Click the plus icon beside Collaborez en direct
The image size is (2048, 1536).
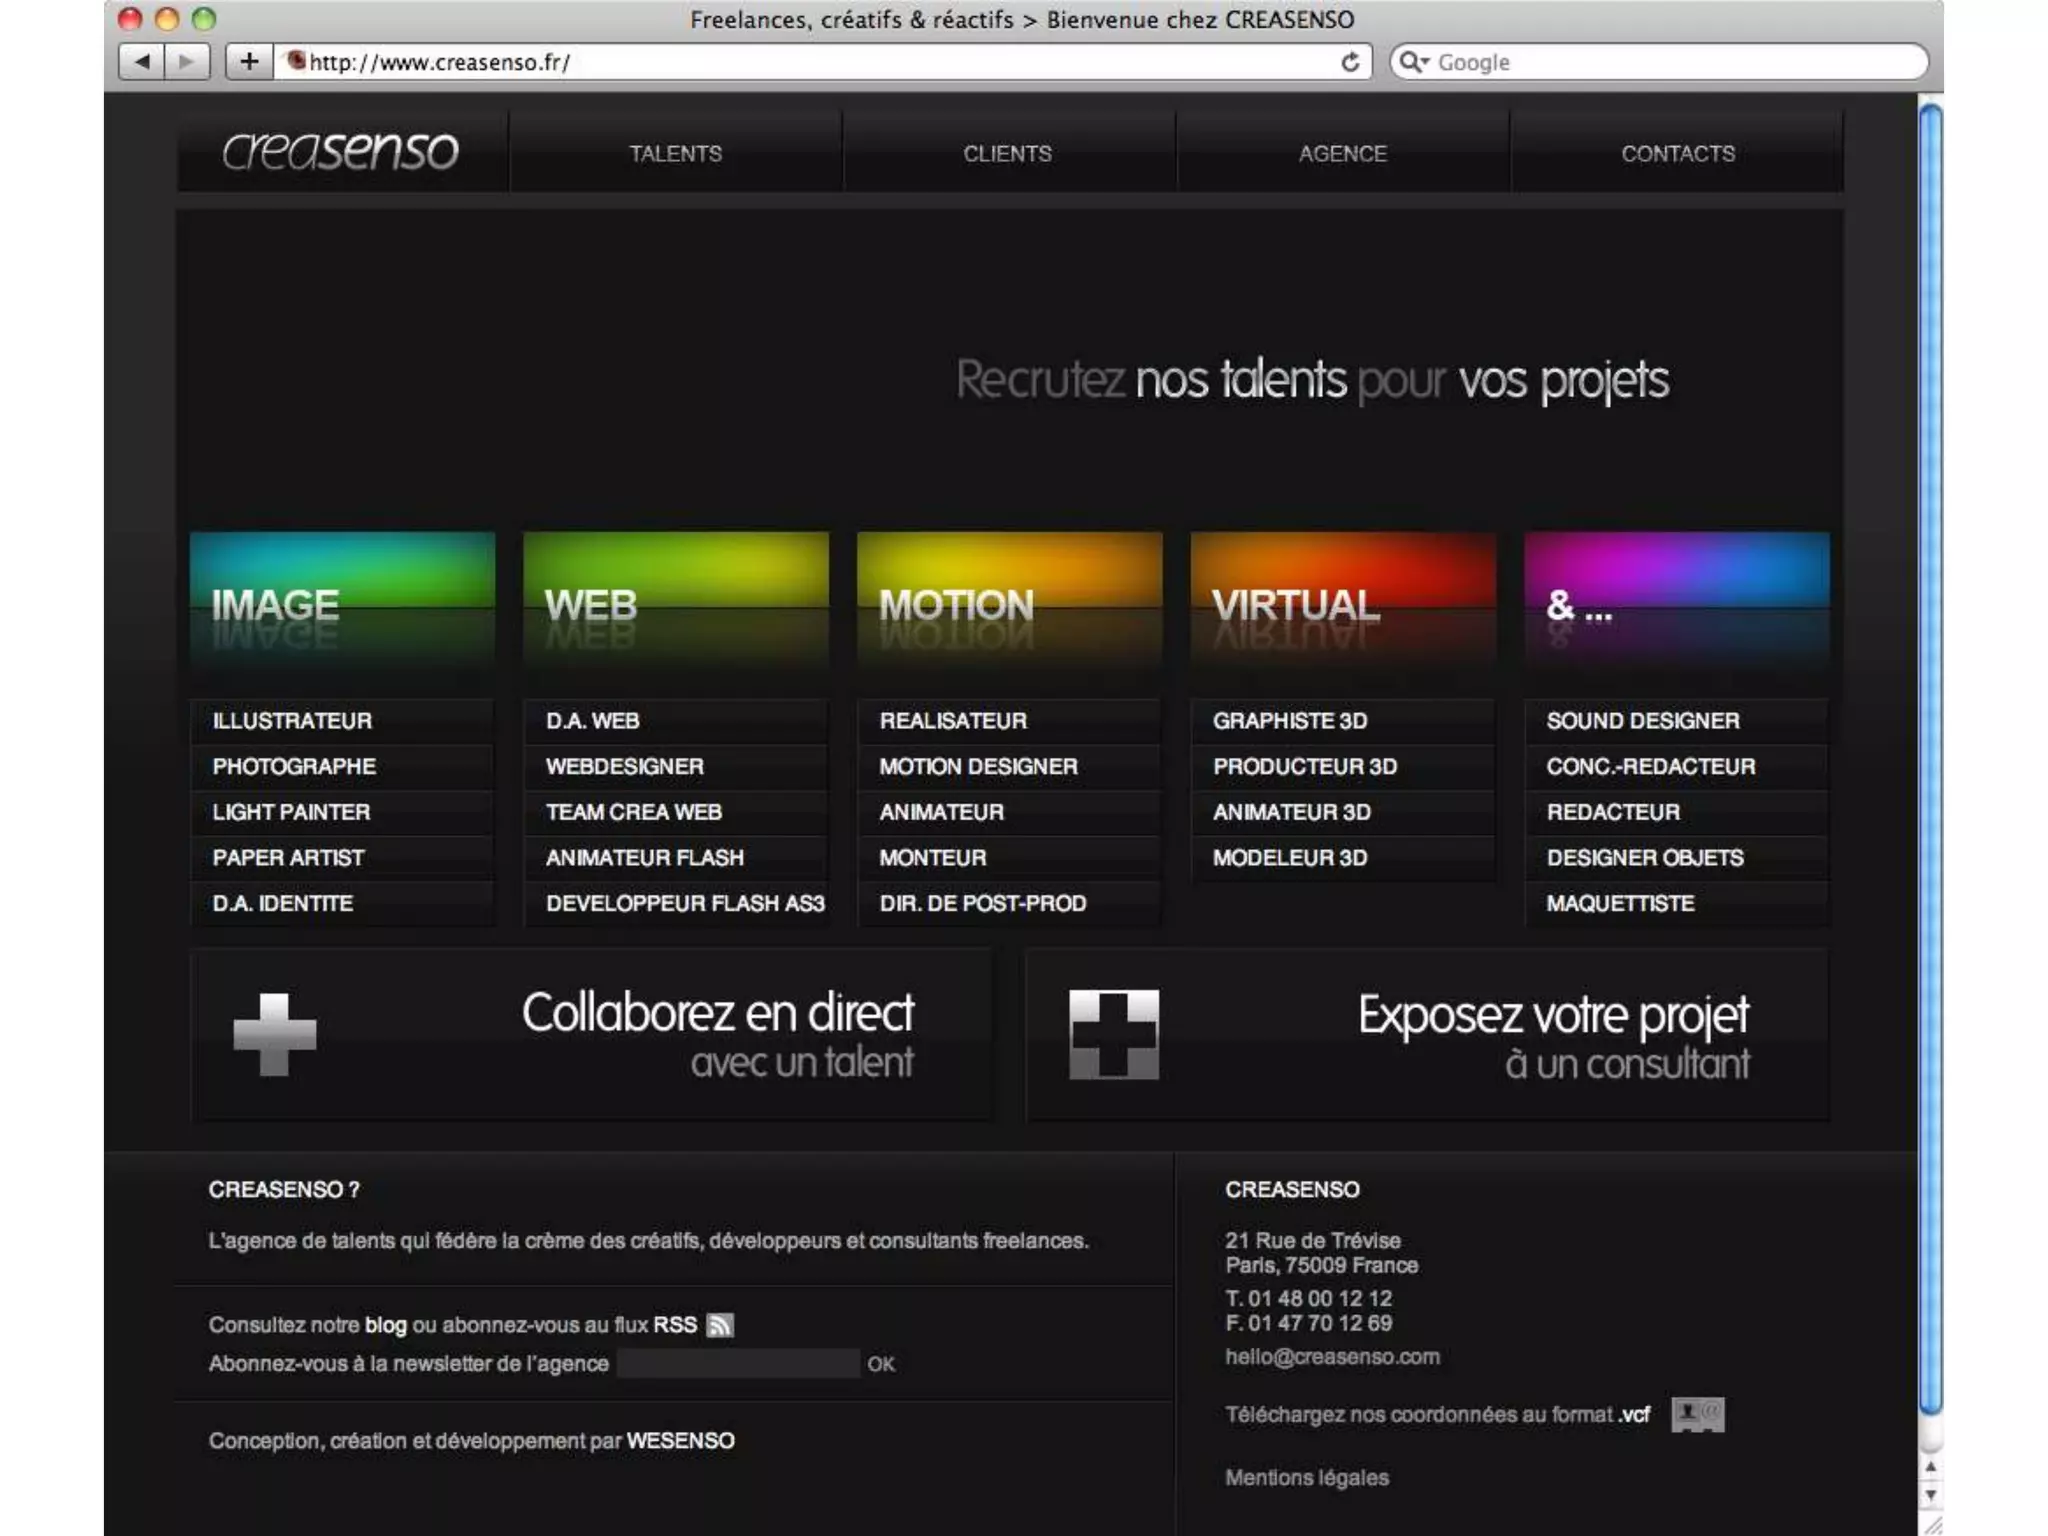pyautogui.click(x=274, y=1035)
